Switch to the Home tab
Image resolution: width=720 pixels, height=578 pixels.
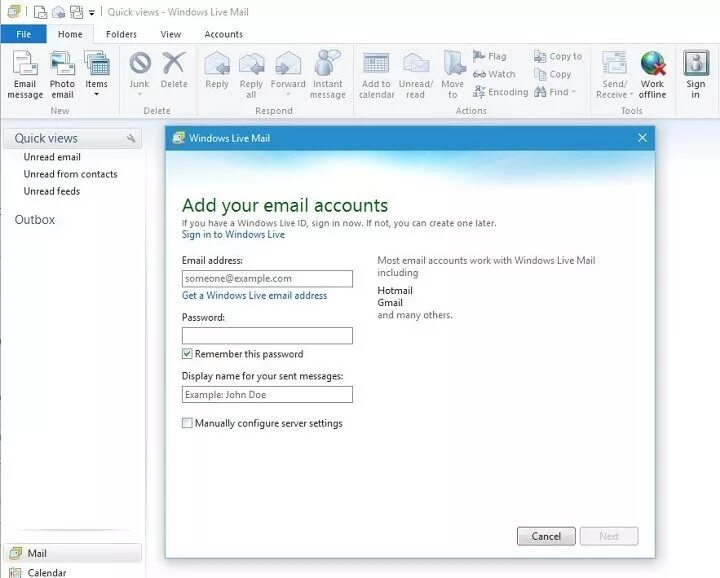coord(70,34)
